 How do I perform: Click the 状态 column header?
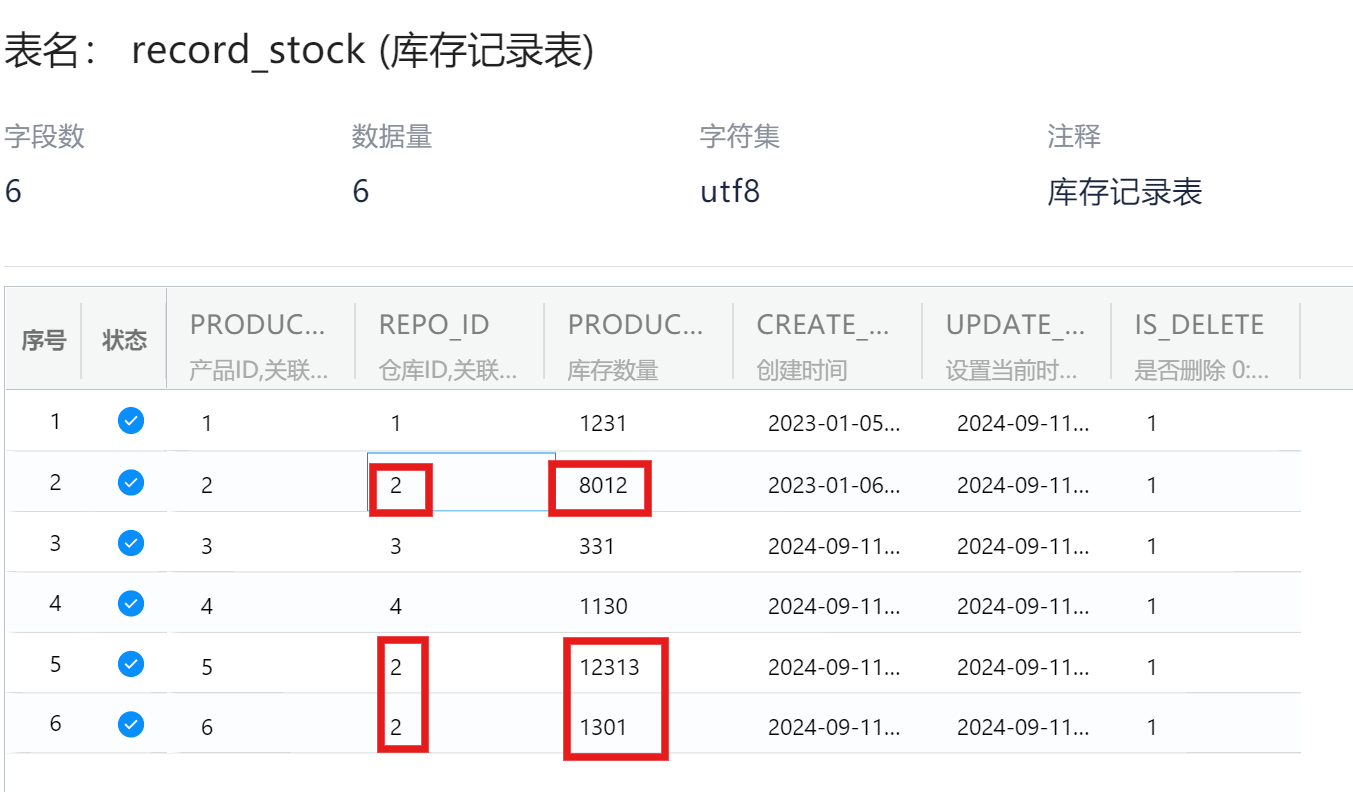[124, 341]
